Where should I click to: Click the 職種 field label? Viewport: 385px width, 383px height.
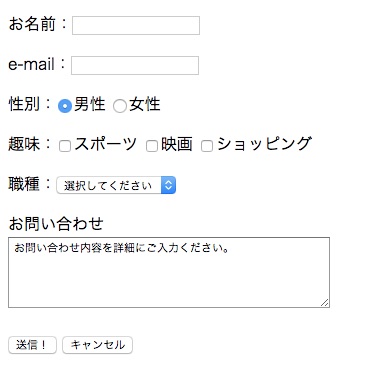[24, 184]
